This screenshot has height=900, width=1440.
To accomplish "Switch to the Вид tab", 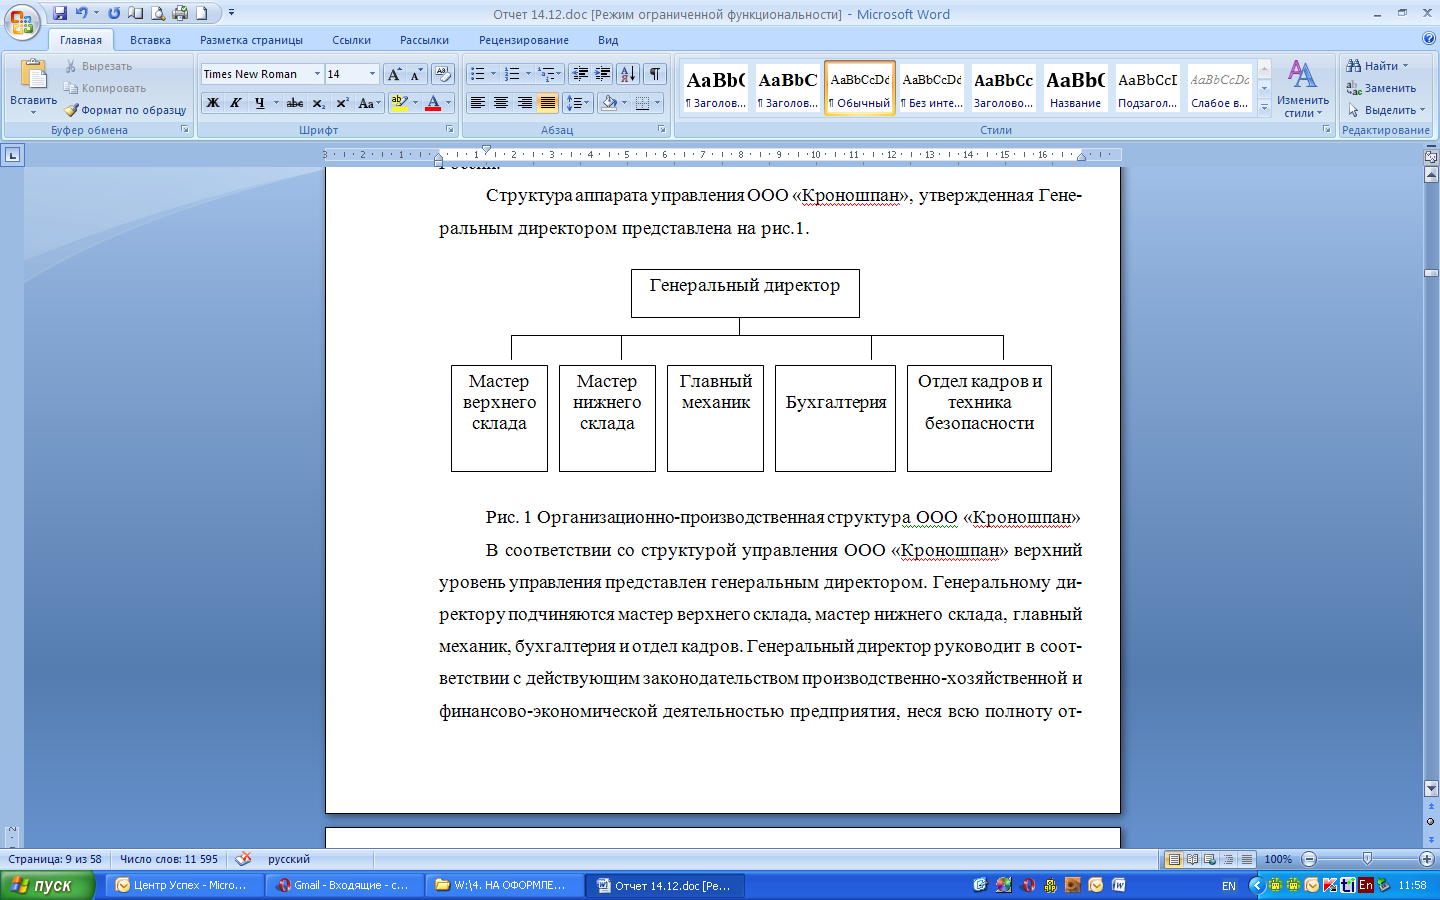I will 608,40.
